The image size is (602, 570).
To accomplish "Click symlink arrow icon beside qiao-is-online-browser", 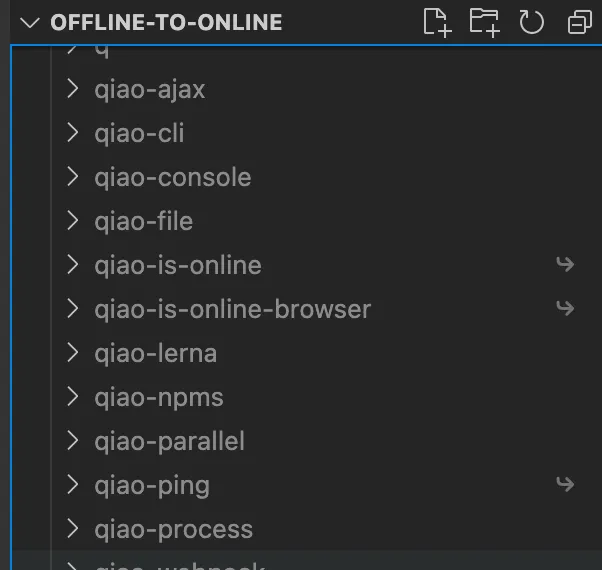I will (565, 308).
